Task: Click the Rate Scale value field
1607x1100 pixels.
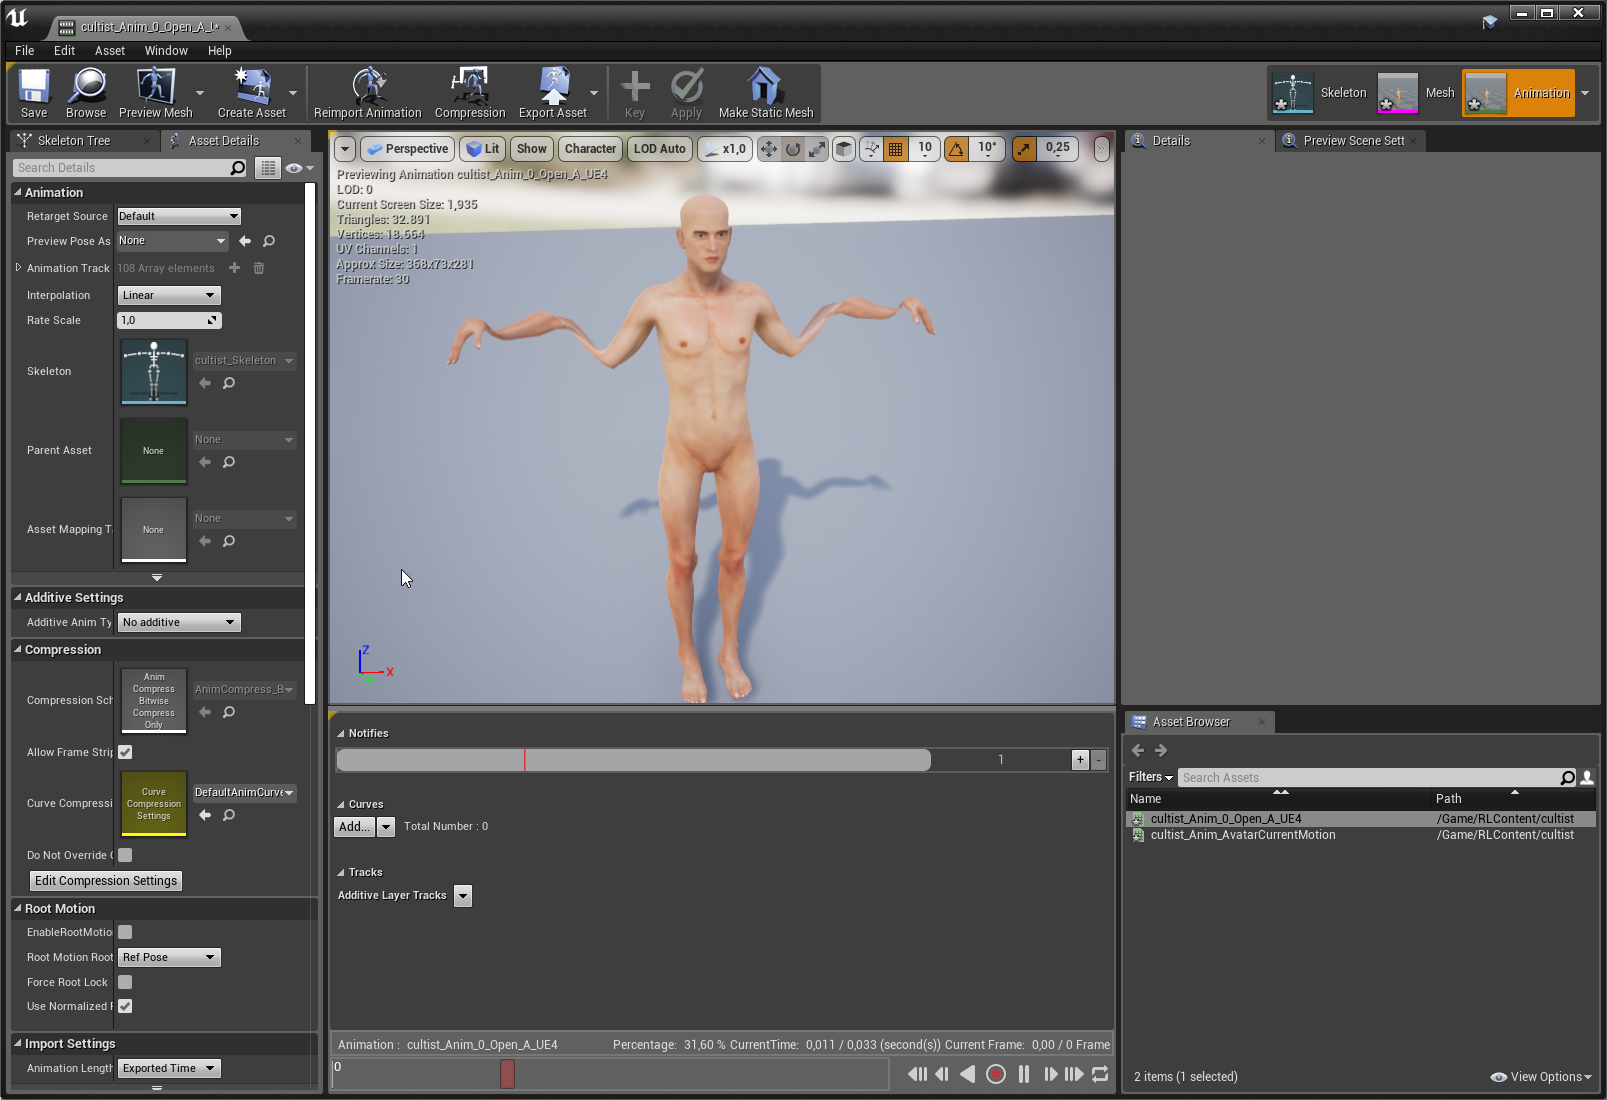Action: 169,320
